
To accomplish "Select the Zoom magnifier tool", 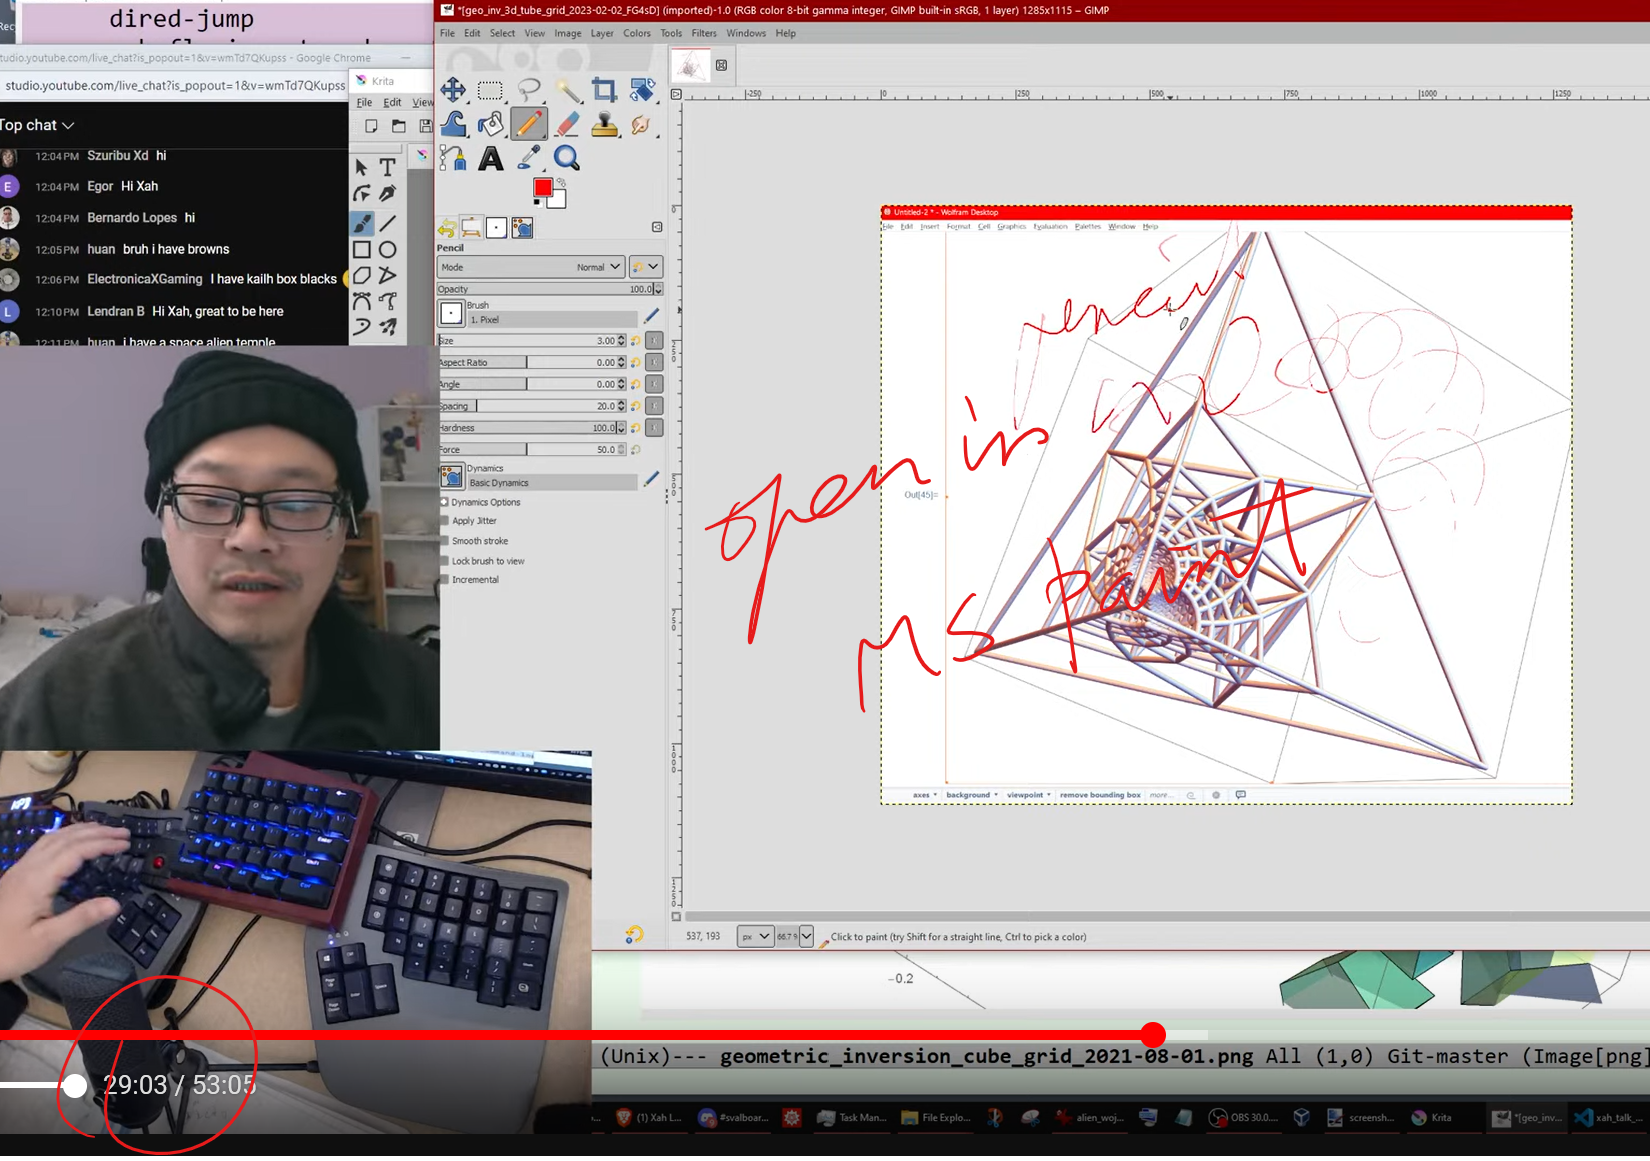I will [x=567, y=158].
